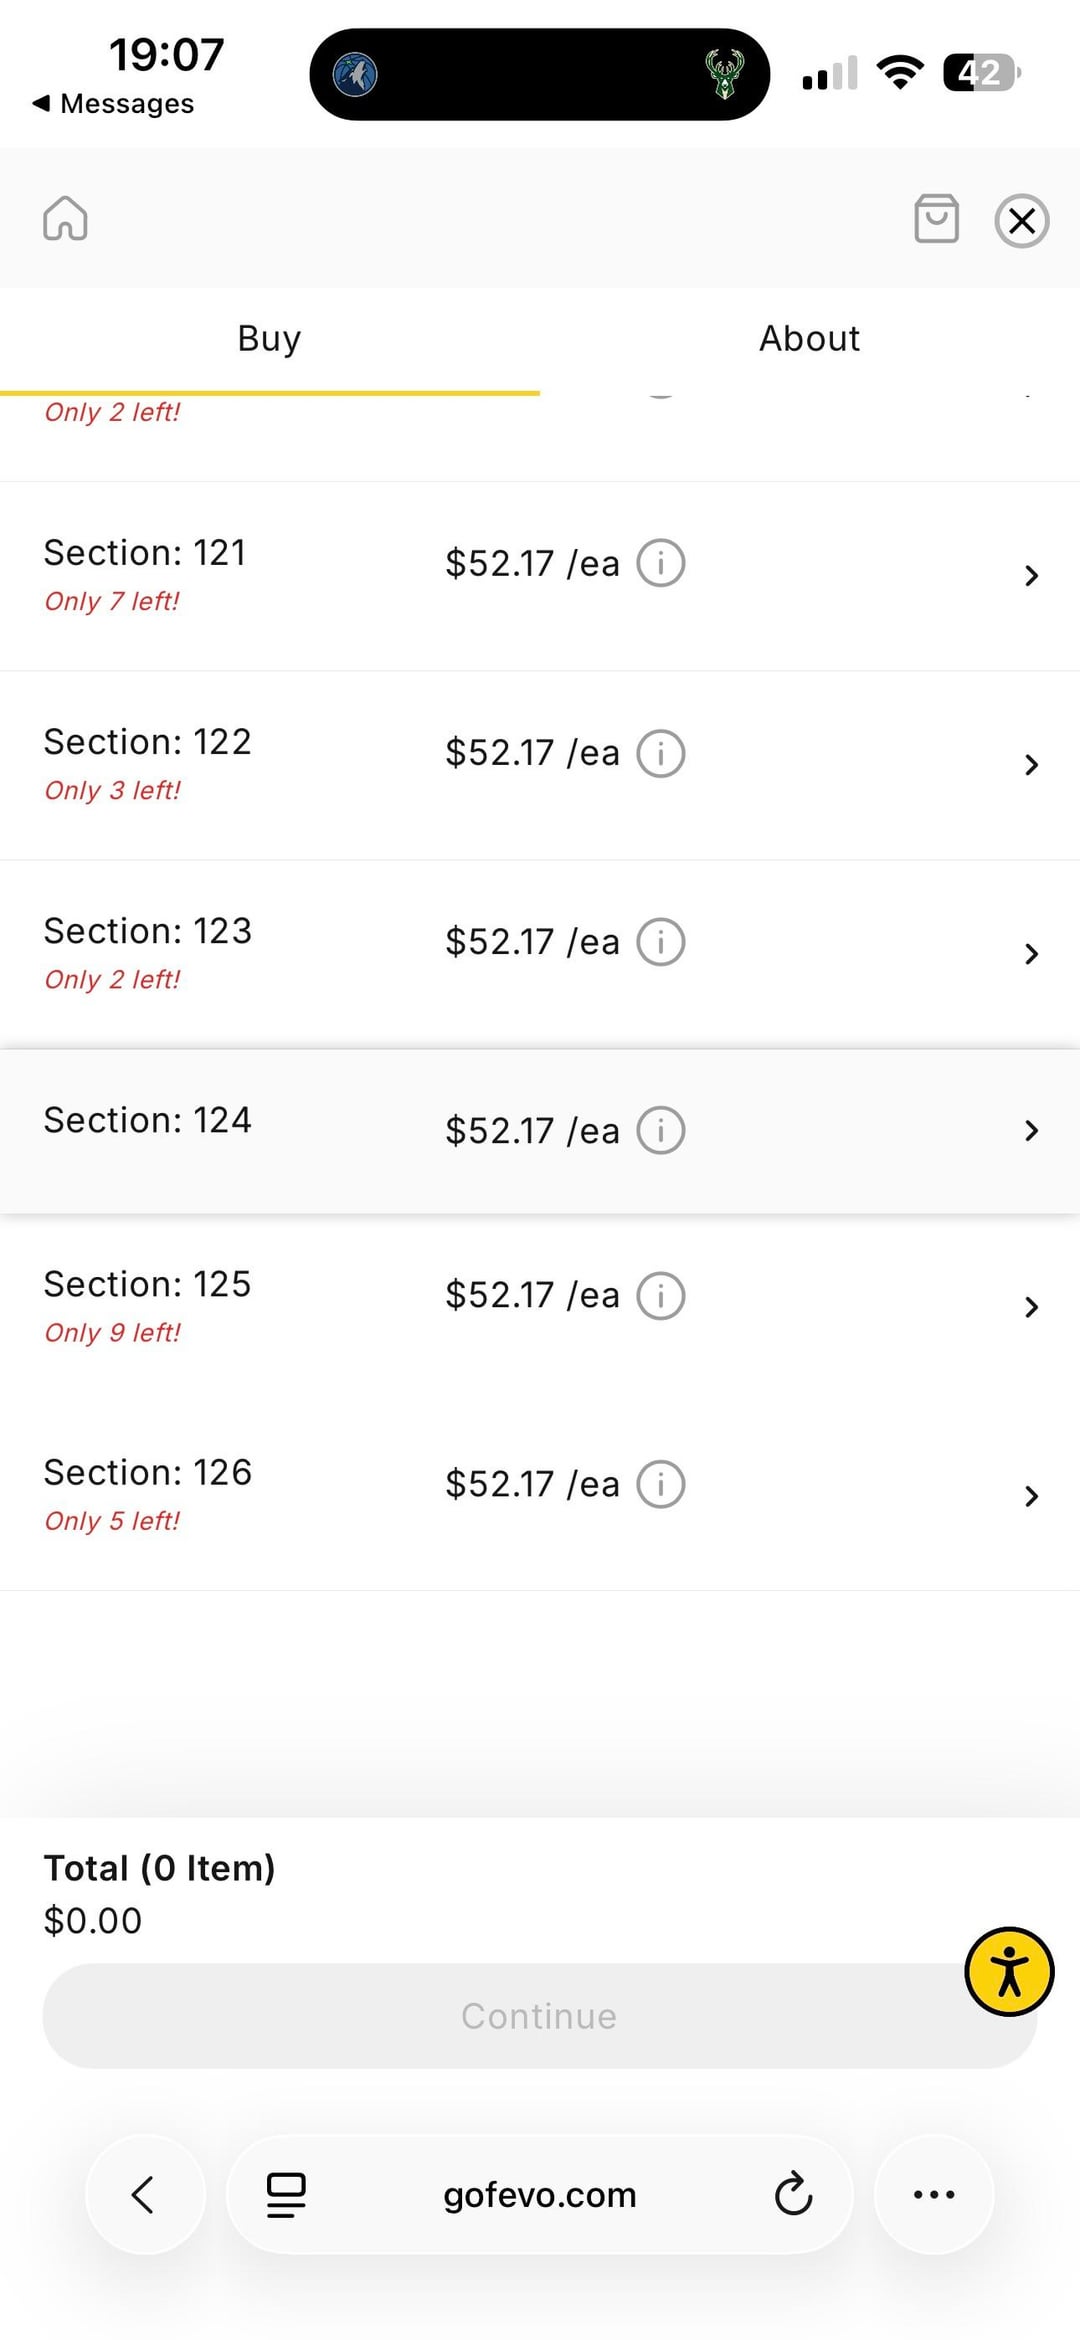Tap info icon next to Section 126 price
This screenshot has height=2340, width=1080.
660,1484
